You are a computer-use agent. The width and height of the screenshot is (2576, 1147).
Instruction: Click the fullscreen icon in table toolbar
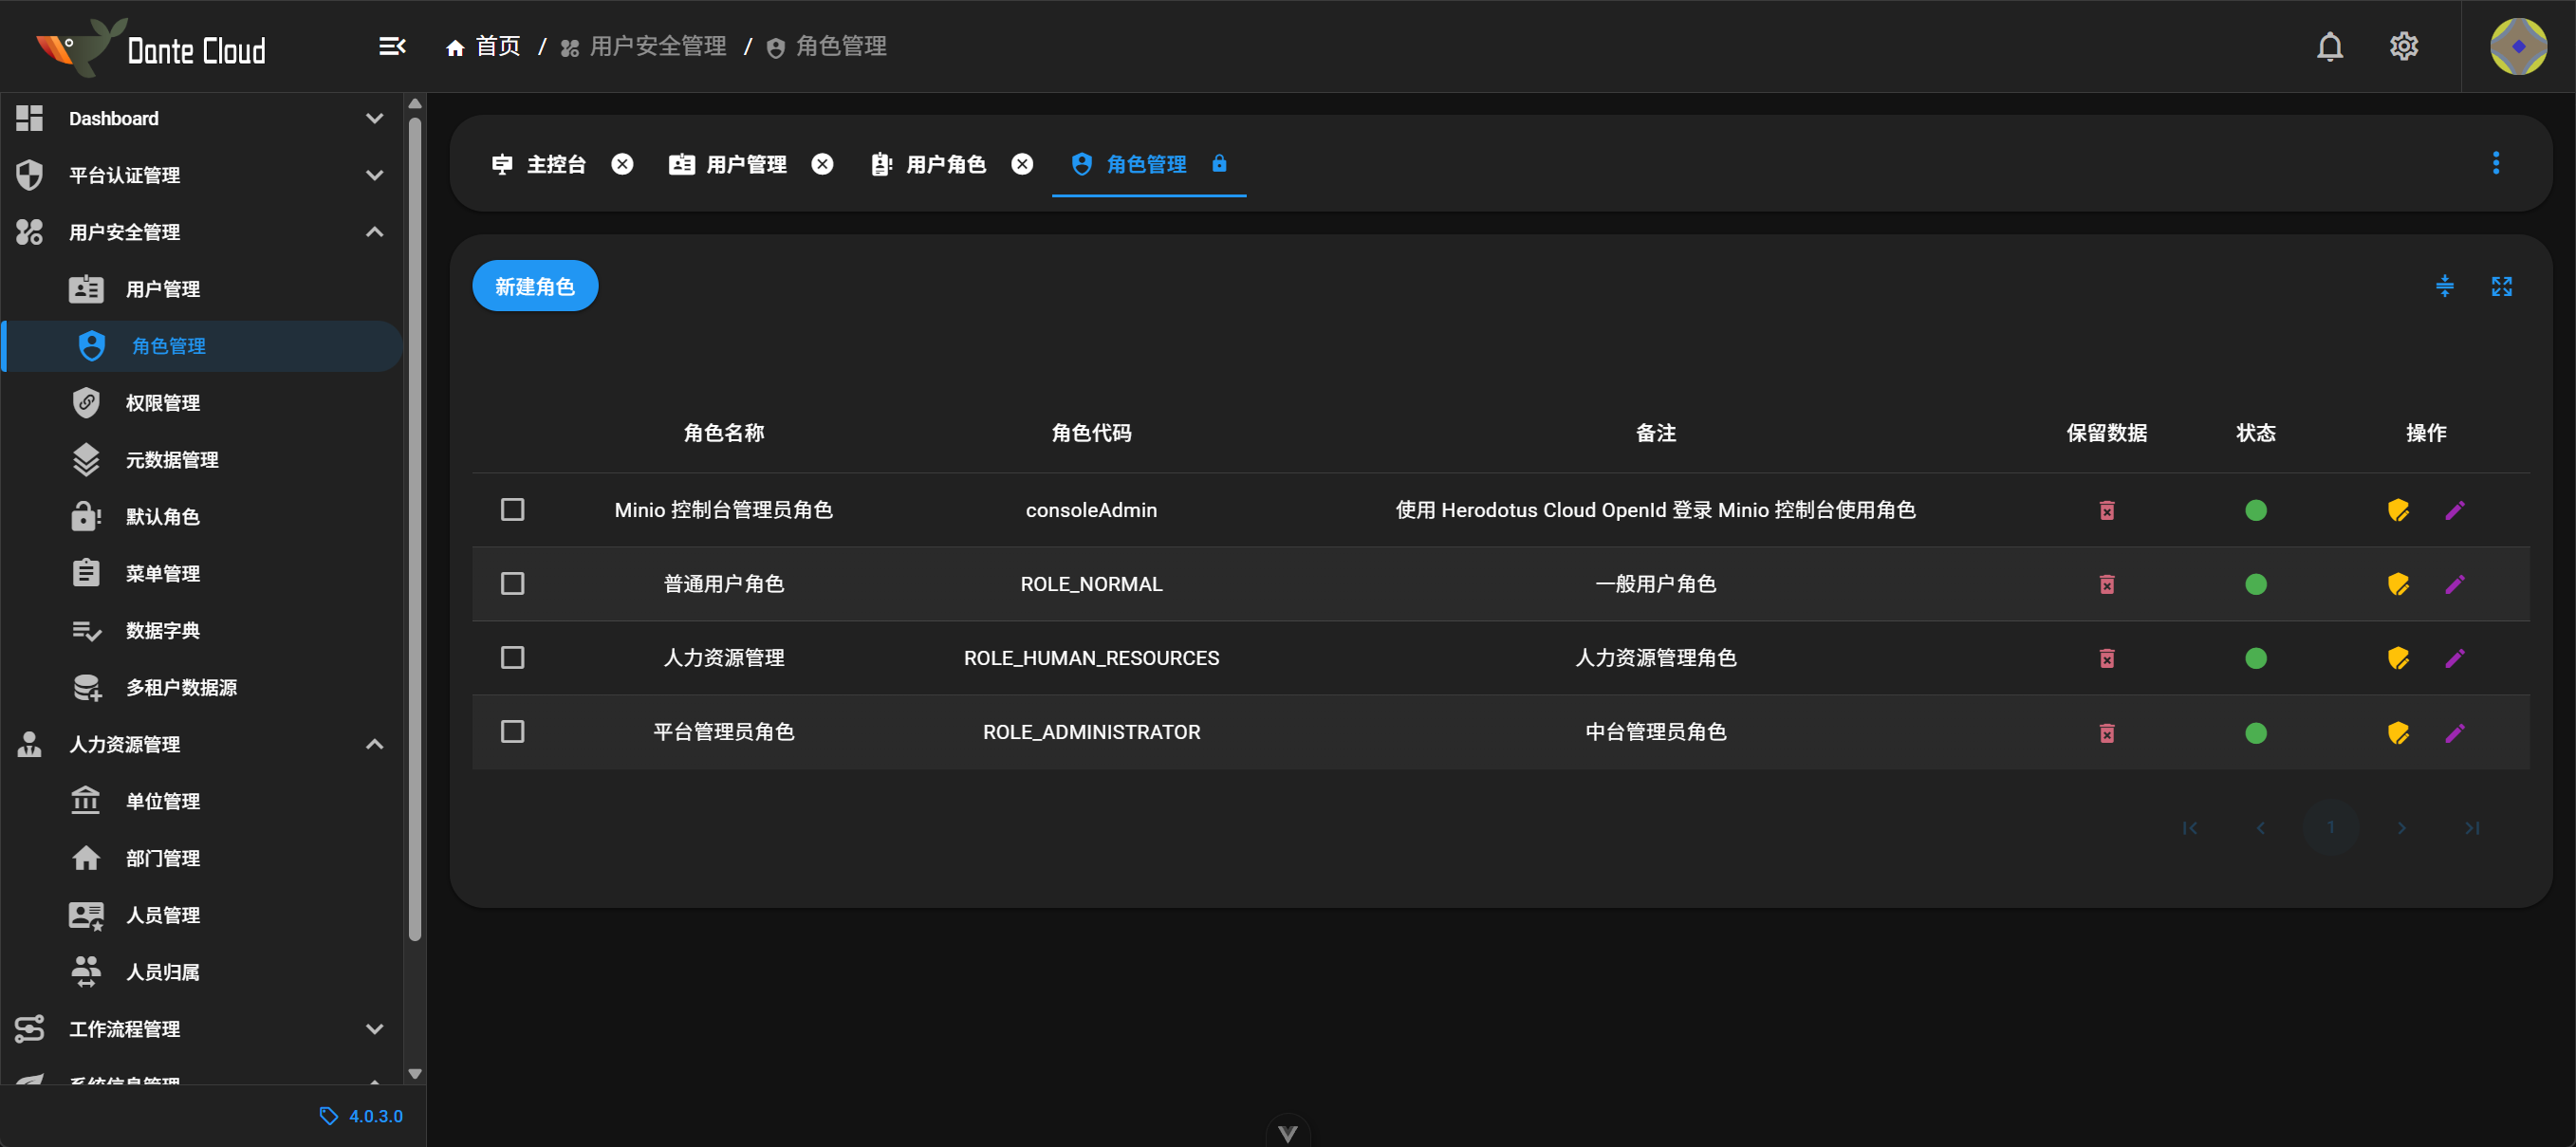(x=2501, y=287)
